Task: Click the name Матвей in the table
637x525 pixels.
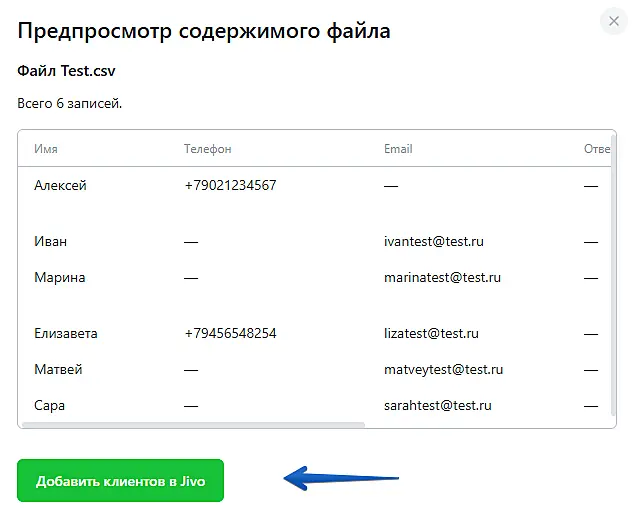Action: 58,369
